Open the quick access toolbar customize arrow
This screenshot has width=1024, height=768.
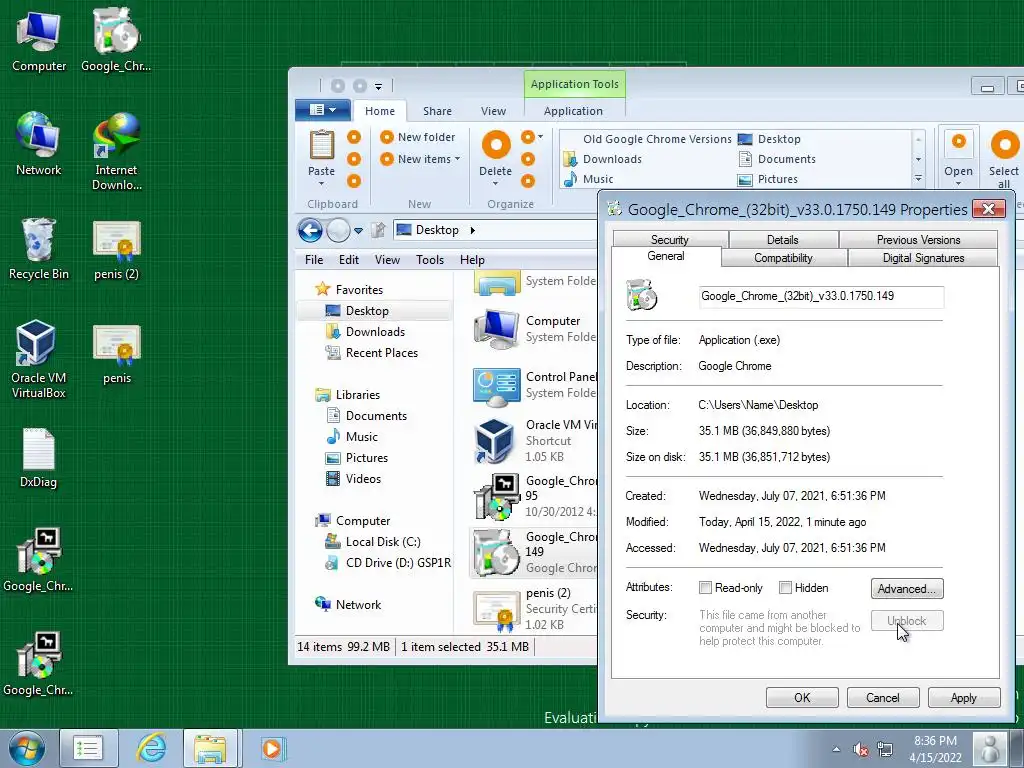(378, 86)
